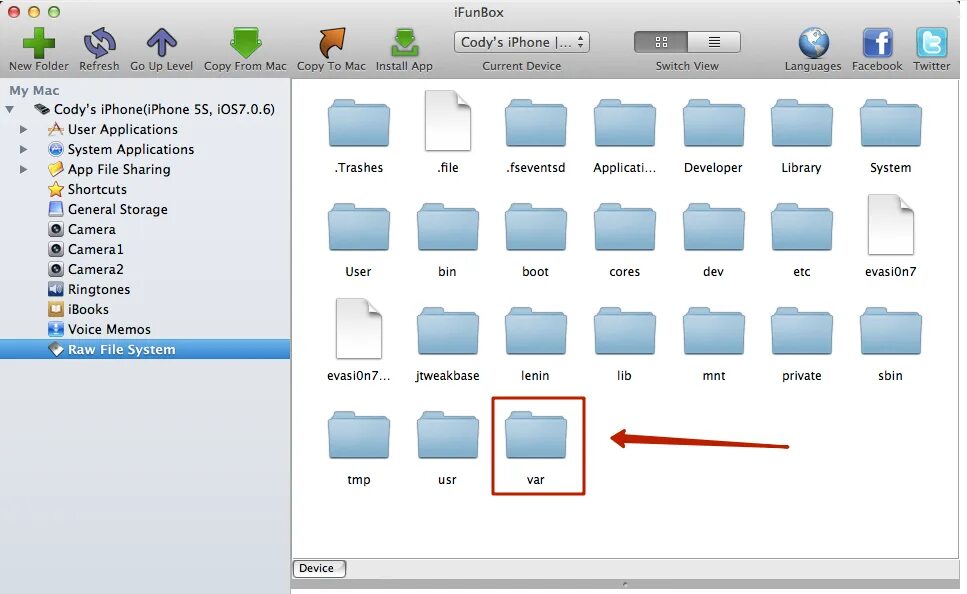Screen dimensions: 967x594
Task: Expand the System Applications node
Action: [x=23, y=149]
